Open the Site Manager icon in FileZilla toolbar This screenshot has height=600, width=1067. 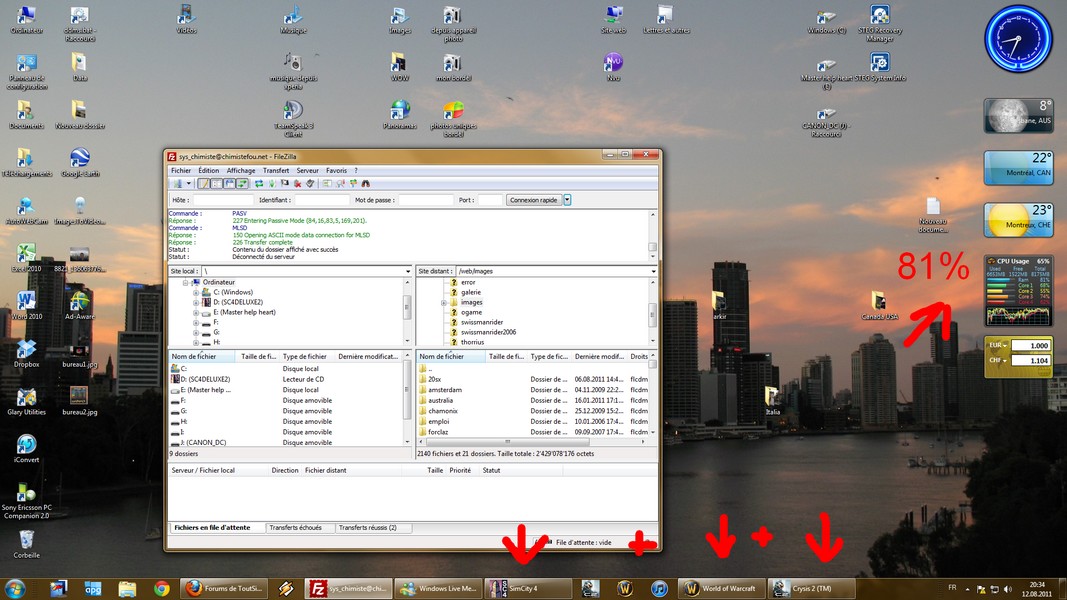[x=178, y=184]
